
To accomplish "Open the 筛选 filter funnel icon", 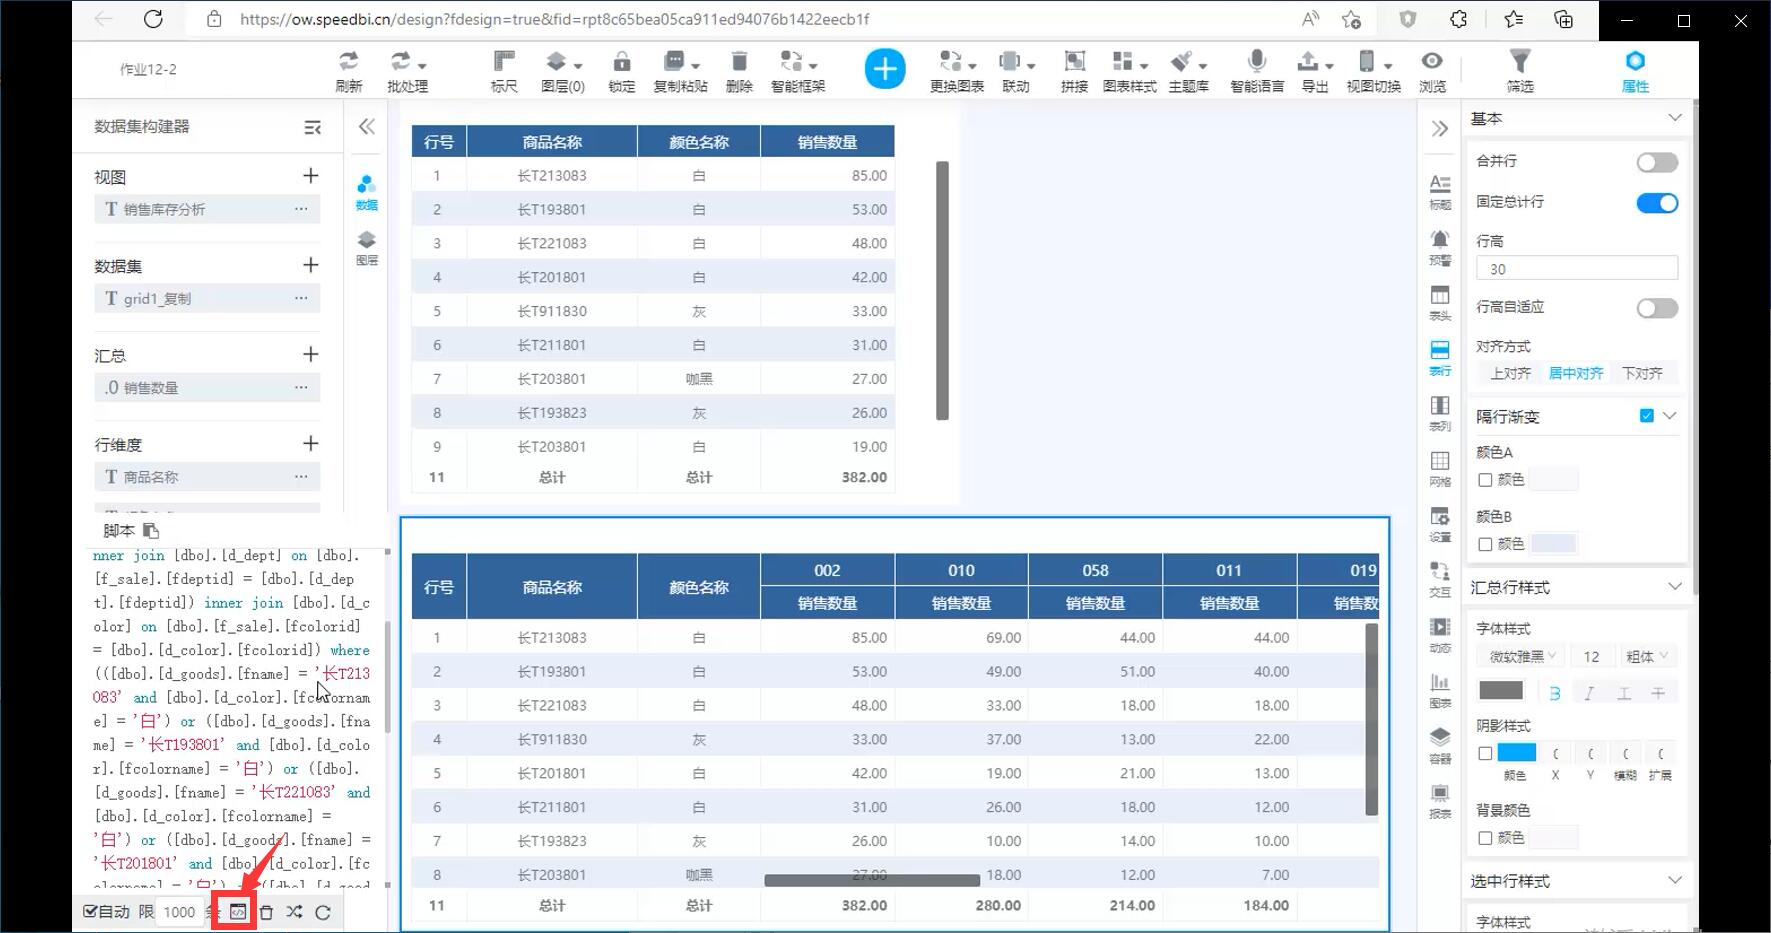I will click(1519, 62).
